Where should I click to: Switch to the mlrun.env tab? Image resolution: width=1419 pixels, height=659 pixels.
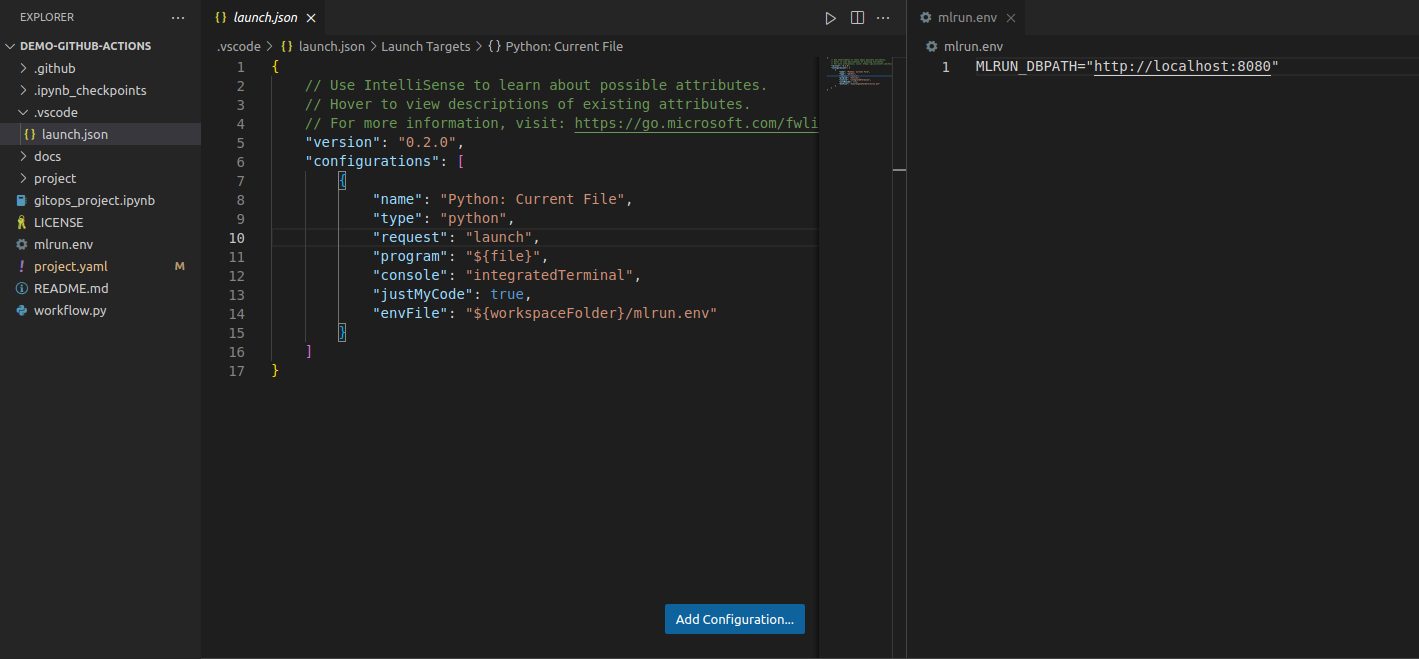[966, 17]
